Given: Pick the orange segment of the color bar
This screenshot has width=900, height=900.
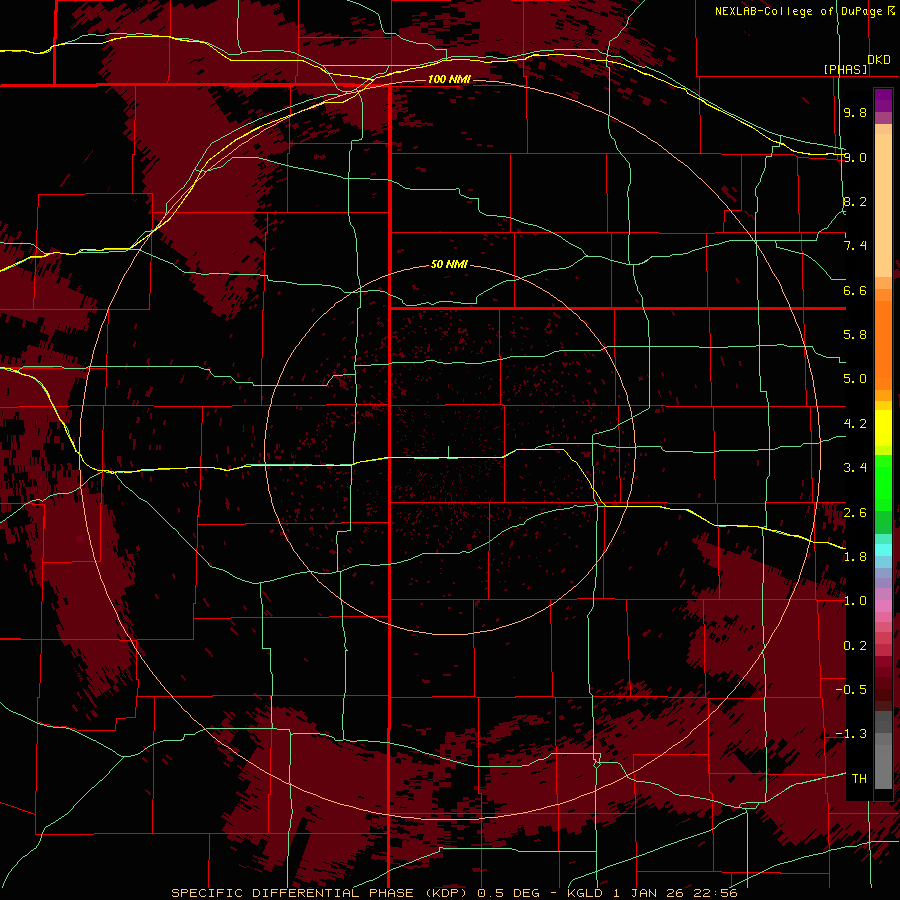Looking at the screenshot, I should click(x=883, y=344).
